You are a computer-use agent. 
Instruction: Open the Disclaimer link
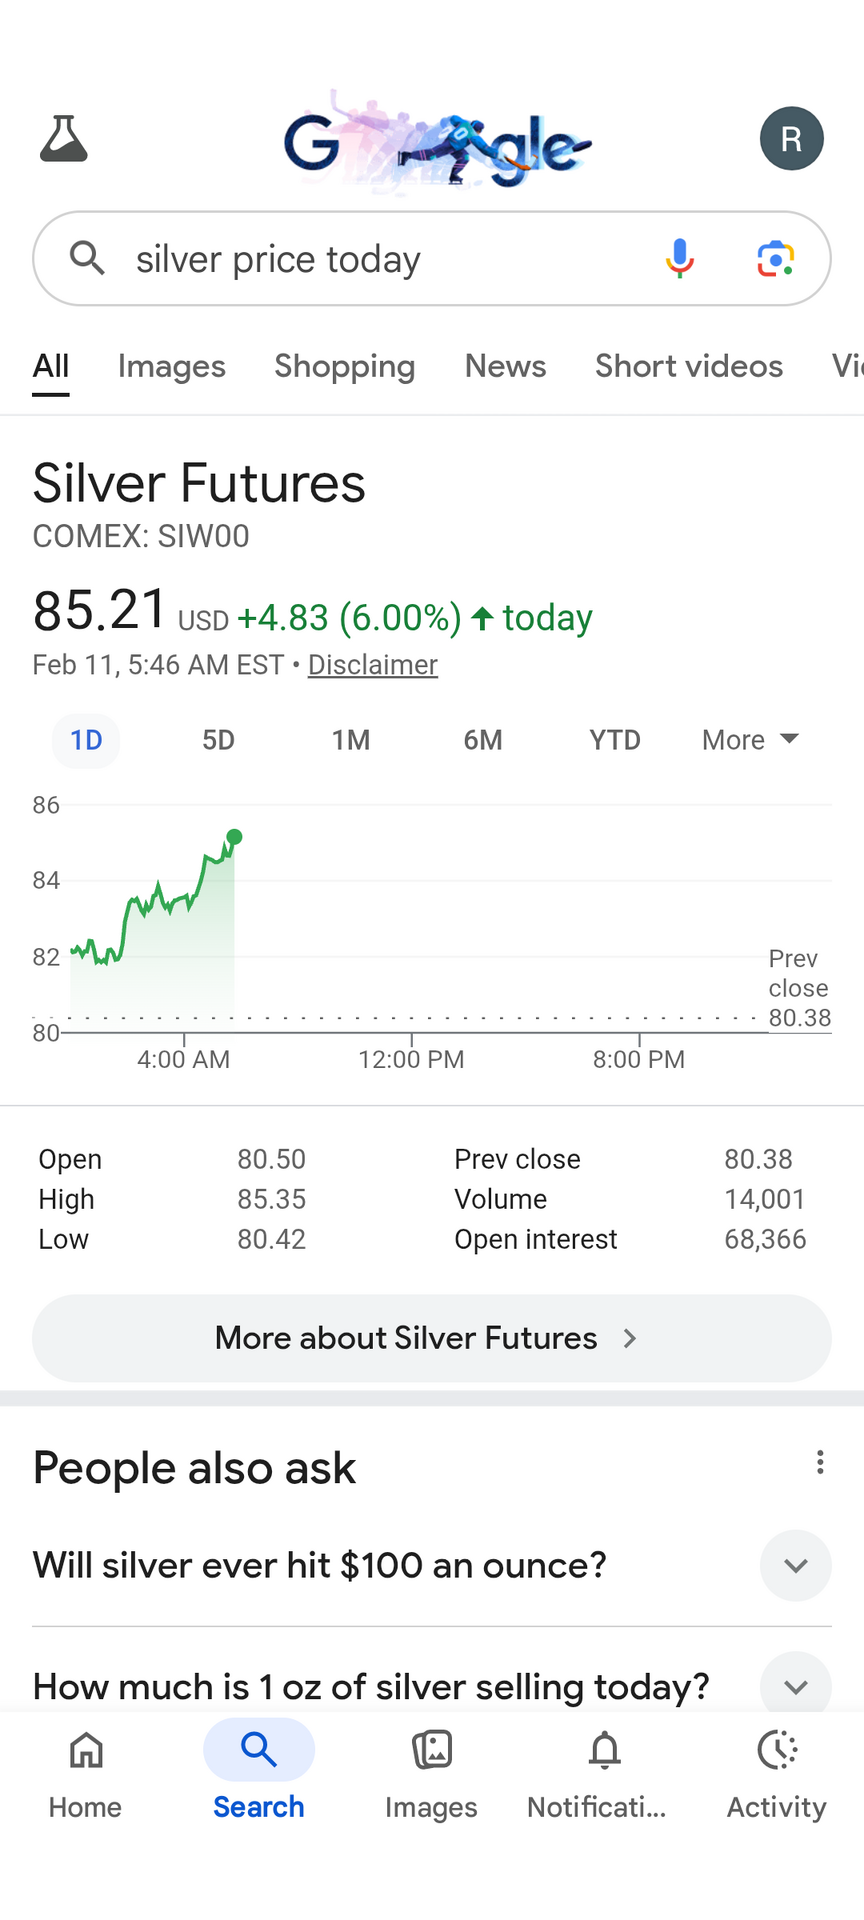tap(372, 665)
